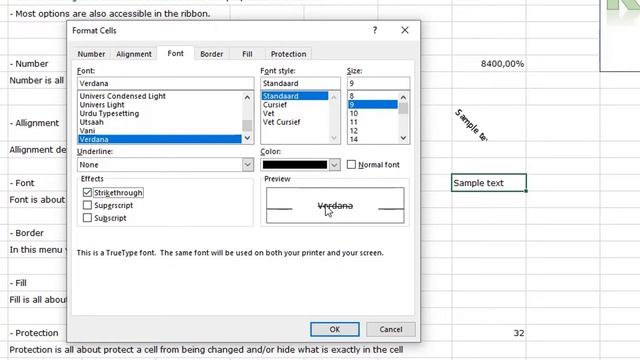
Task: Click font style list scroll up arrow
Action: pos(334,97)
